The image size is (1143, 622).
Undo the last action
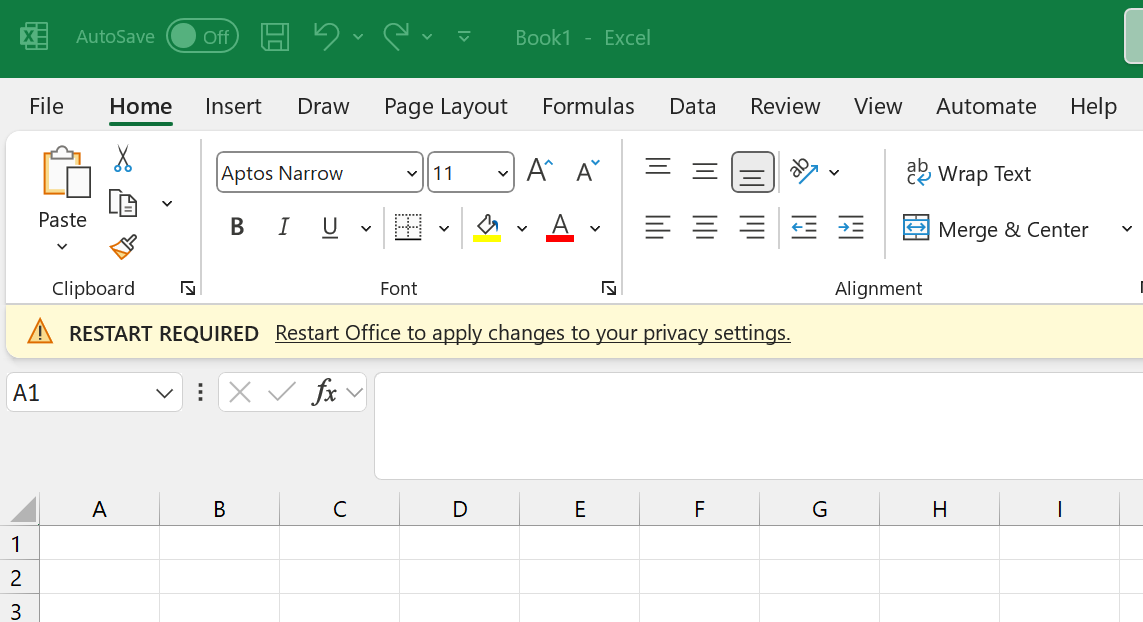click(327, 36)
